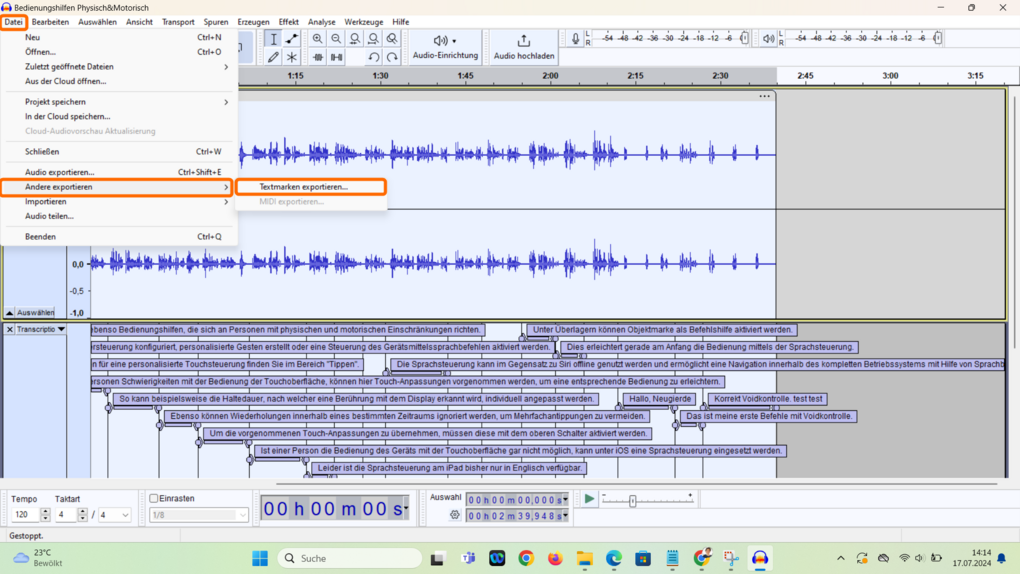Image resolution: width=1020 pixels, height=574 pixels.
Task: Select the Selection (I-beam) tool
Action: coord(273,39)
